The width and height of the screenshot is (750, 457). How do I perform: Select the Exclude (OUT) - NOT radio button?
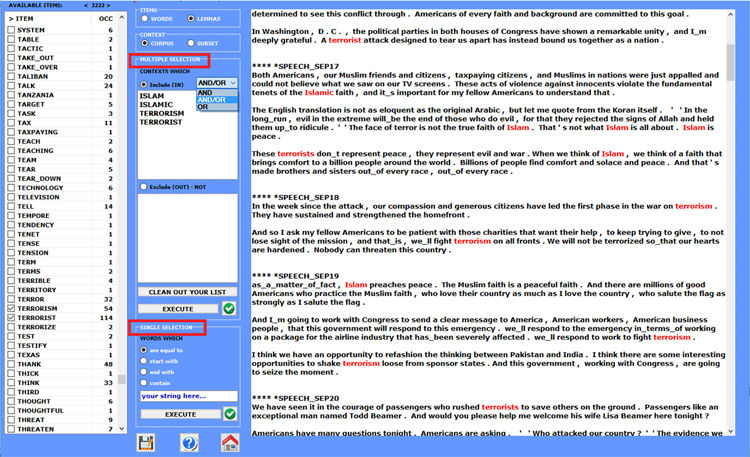(143, 187)
